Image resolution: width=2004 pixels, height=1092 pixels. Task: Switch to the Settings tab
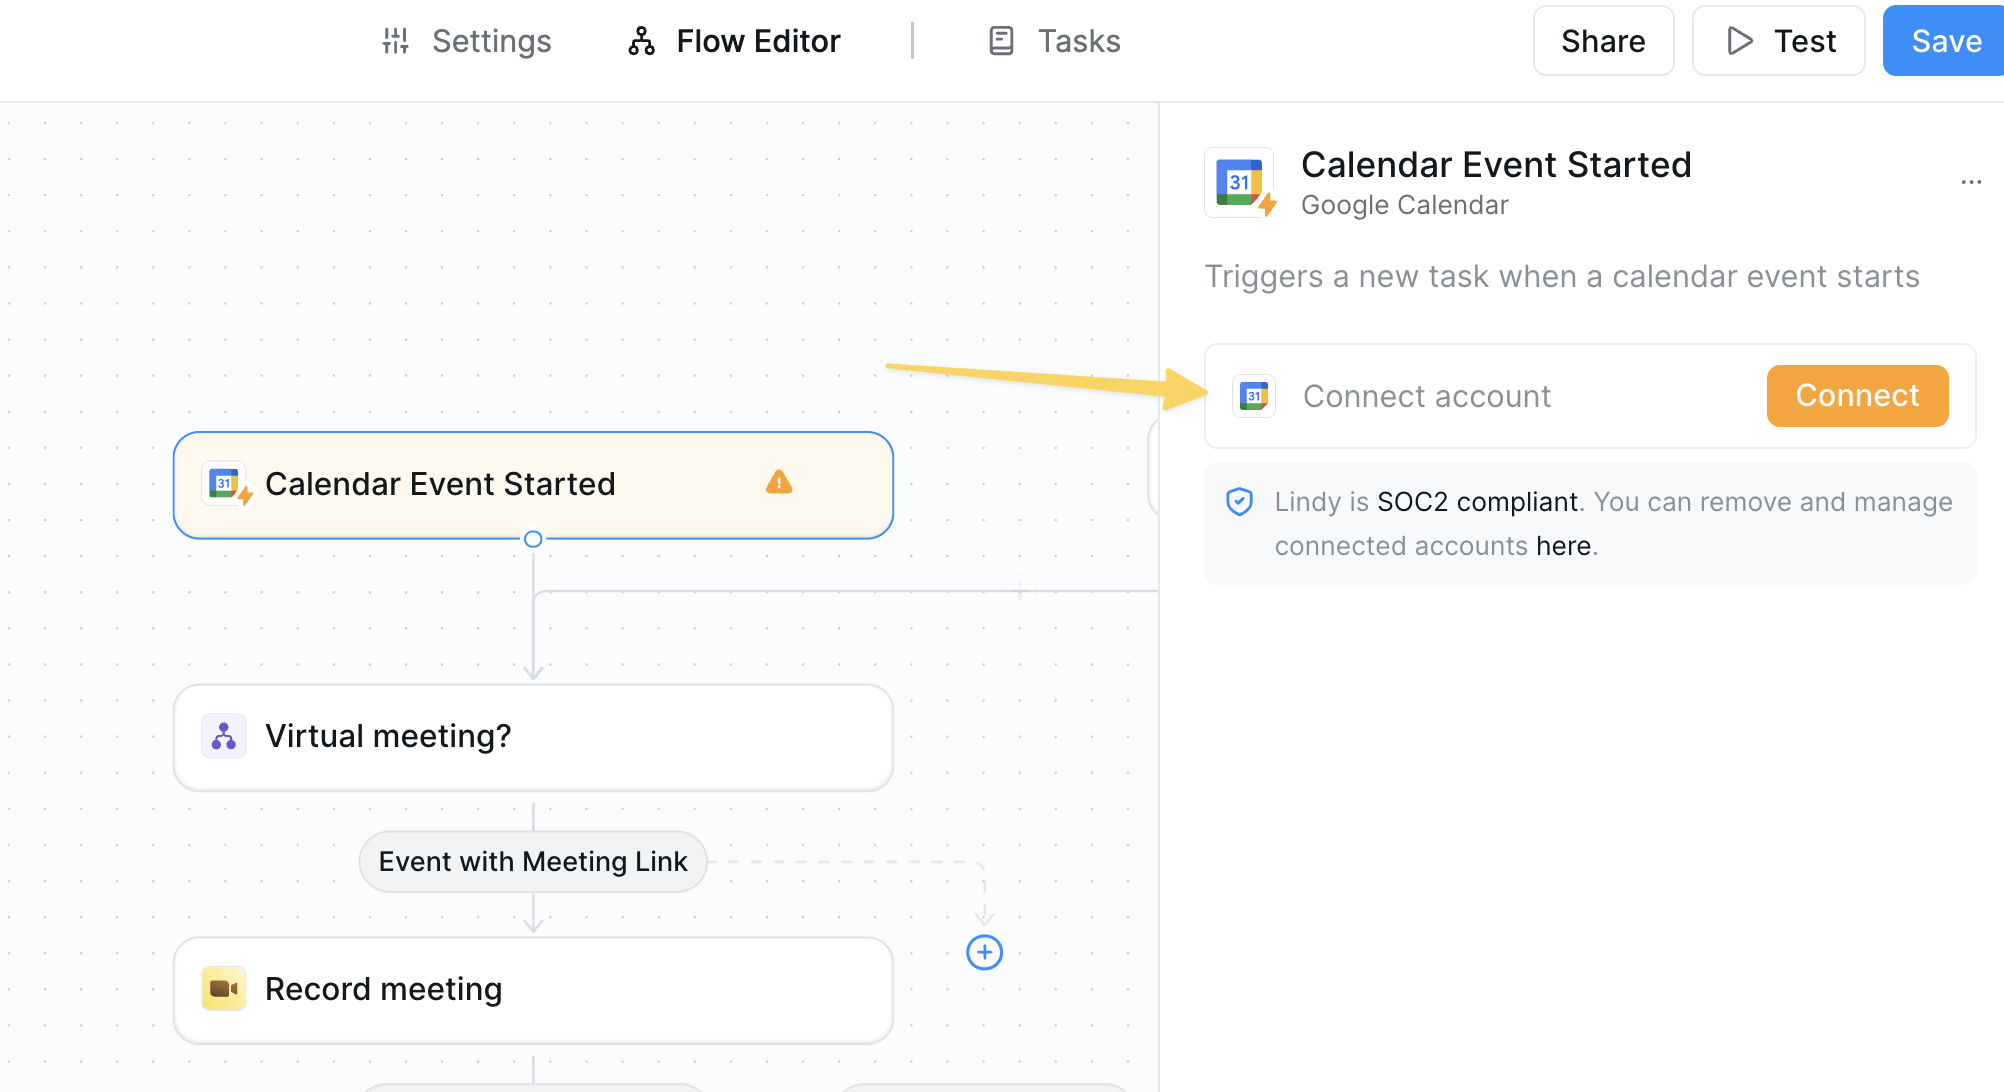[491, 40]
